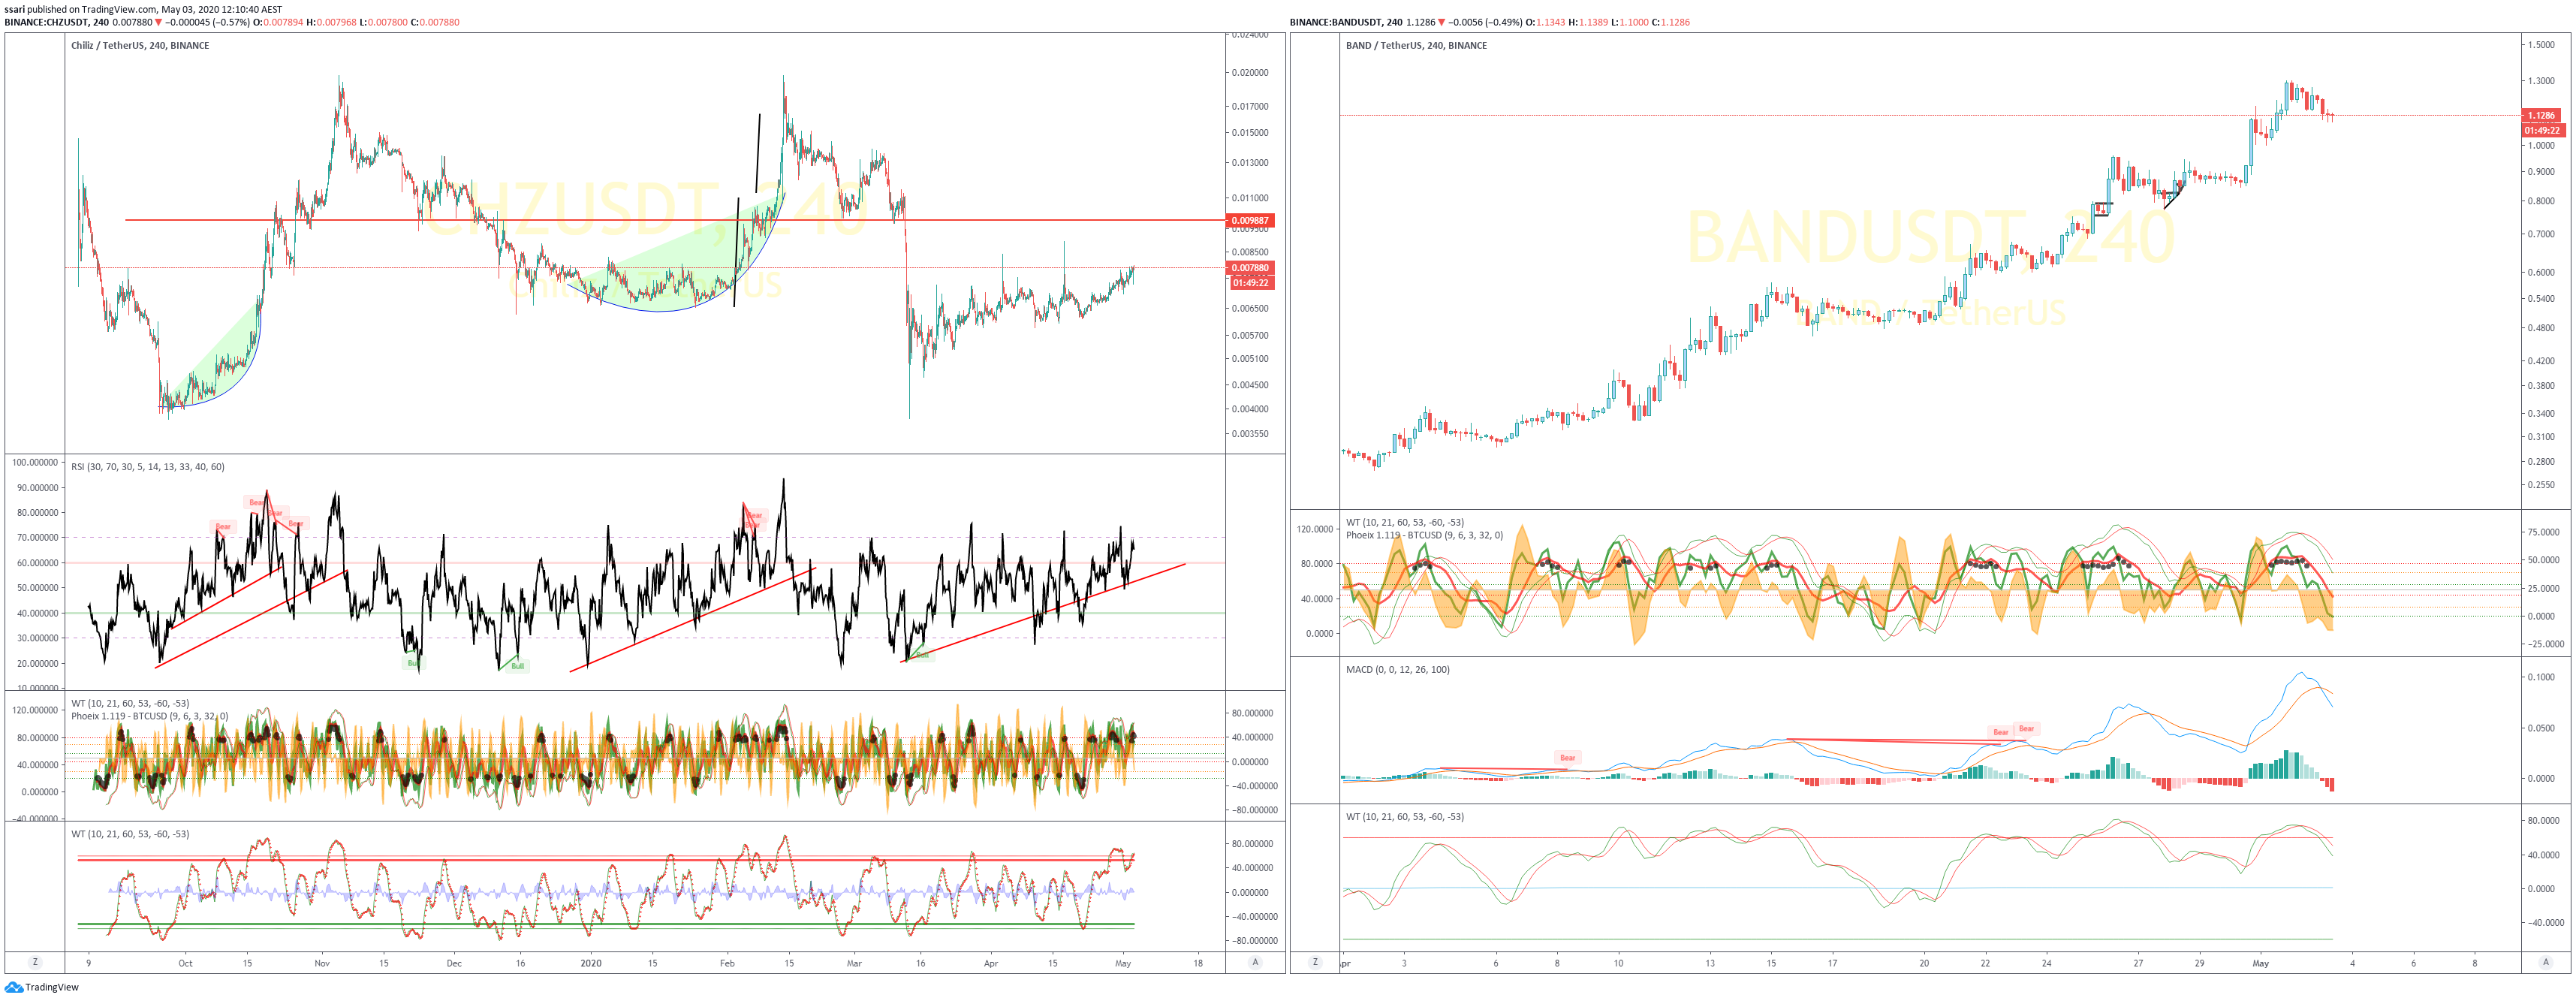Click the 0.007880 current price label
This screenshot has height=1001, width=2576.
click(x=1250, y=267)
